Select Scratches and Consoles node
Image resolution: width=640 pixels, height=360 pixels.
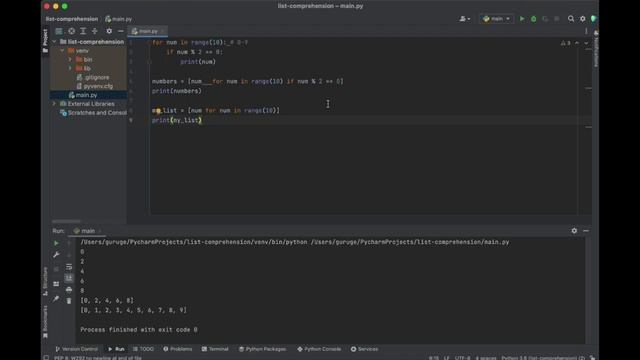[x=93, y=113]
